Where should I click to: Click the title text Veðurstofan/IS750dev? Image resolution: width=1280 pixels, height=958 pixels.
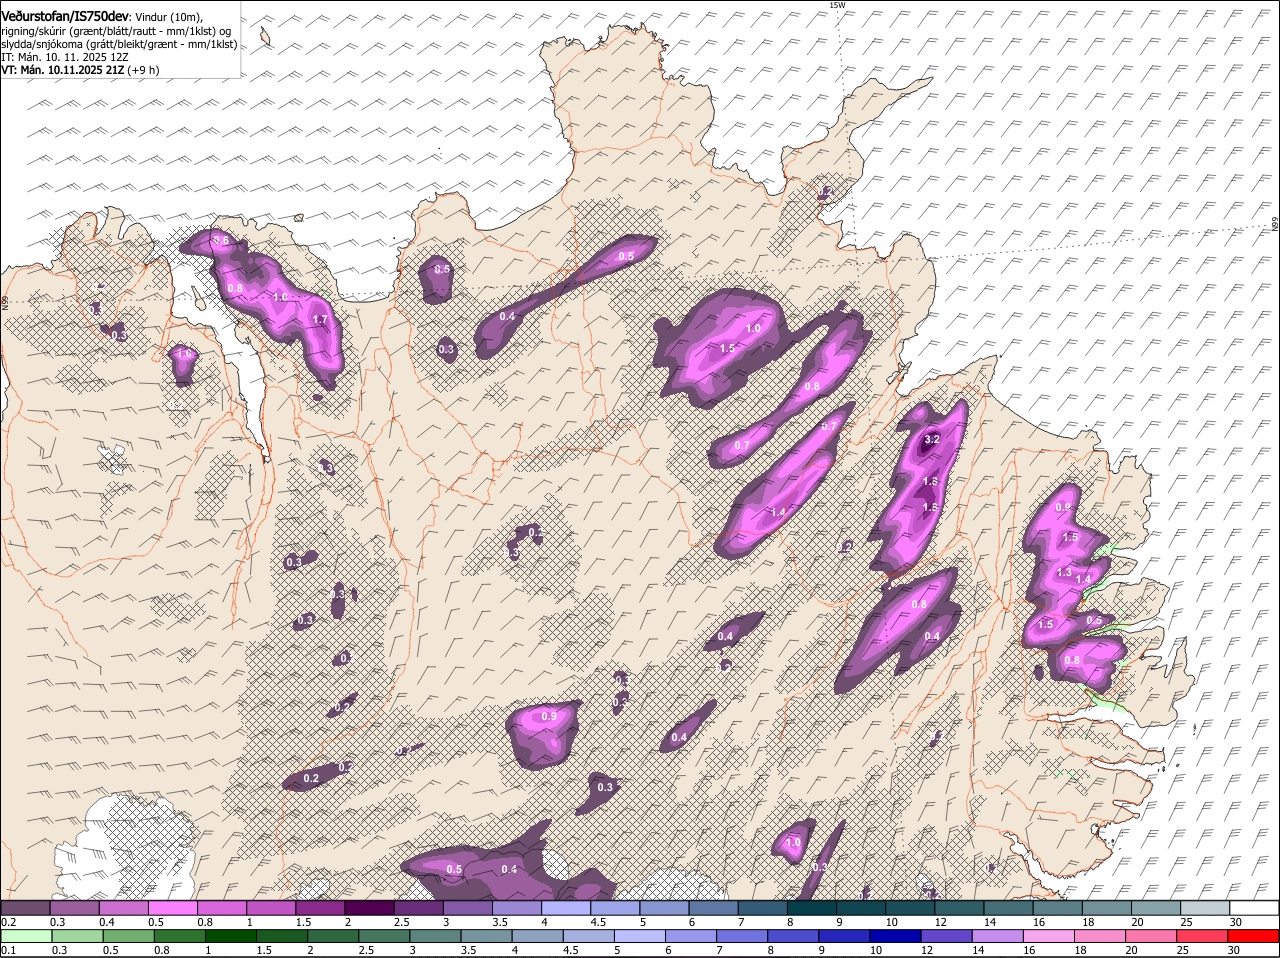(x=65, y=16)
